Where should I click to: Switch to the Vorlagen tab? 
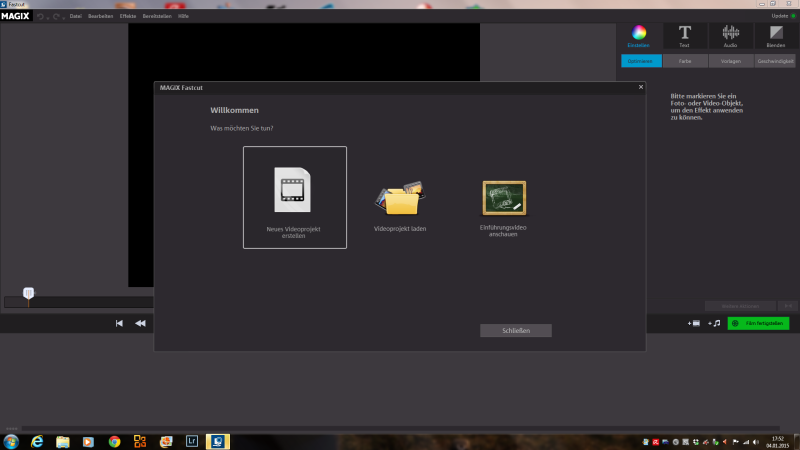731,61
